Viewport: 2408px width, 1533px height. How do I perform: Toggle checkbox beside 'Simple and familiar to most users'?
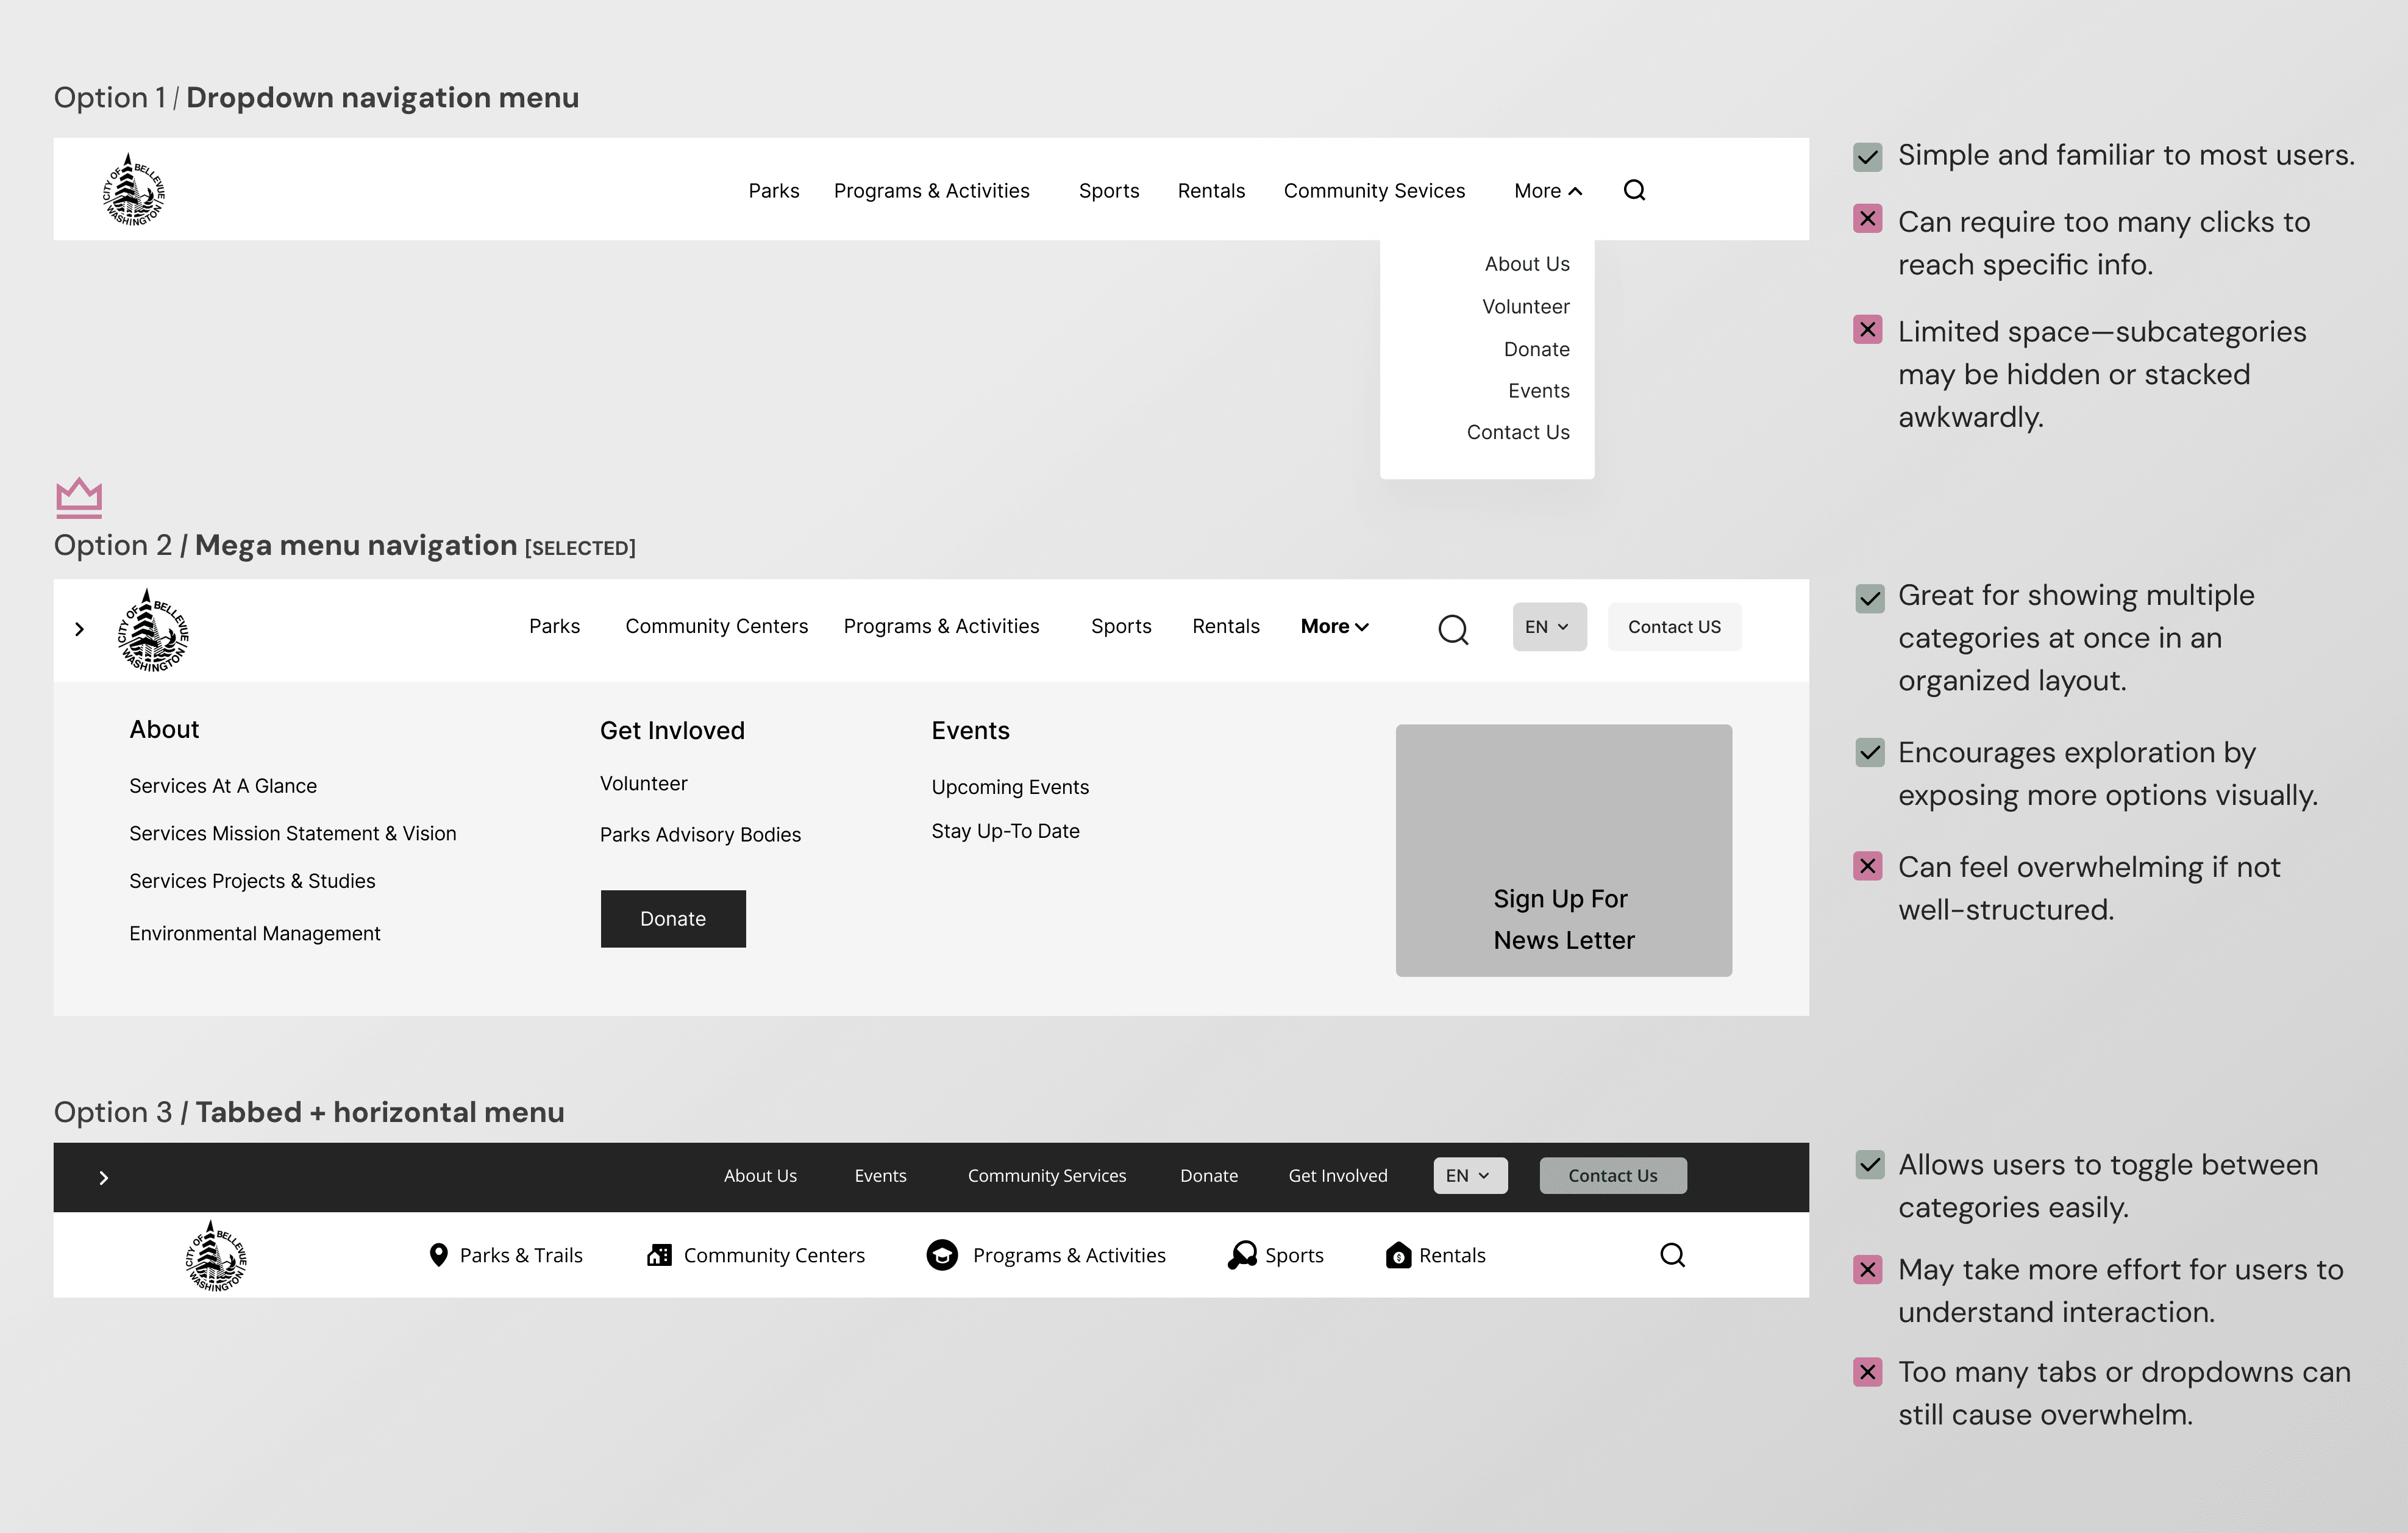coord(1868,156)
